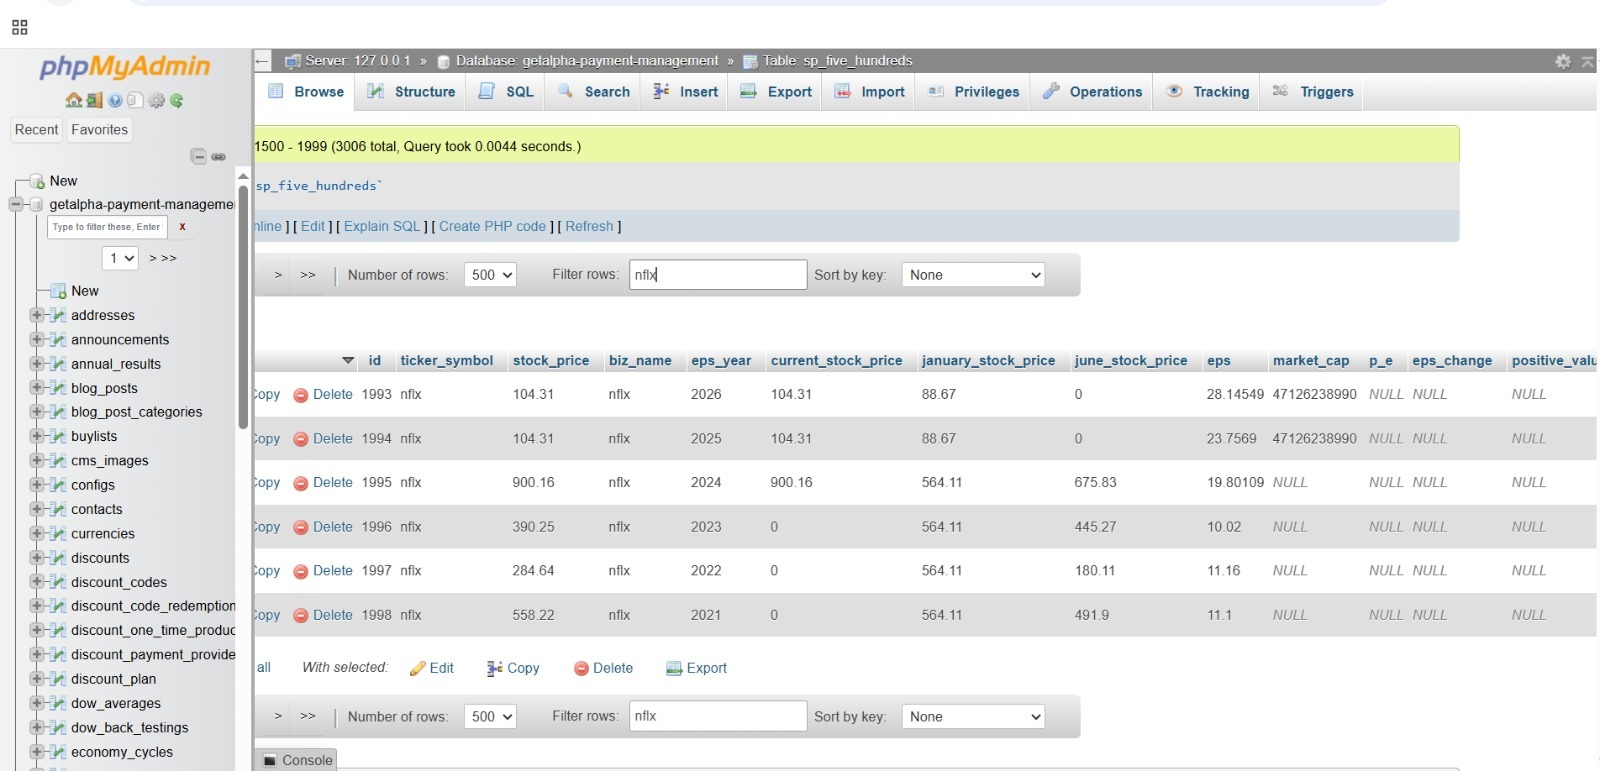Click the Favorites button in sidebar
The image size is (1600, 771).
pos(99,130)
